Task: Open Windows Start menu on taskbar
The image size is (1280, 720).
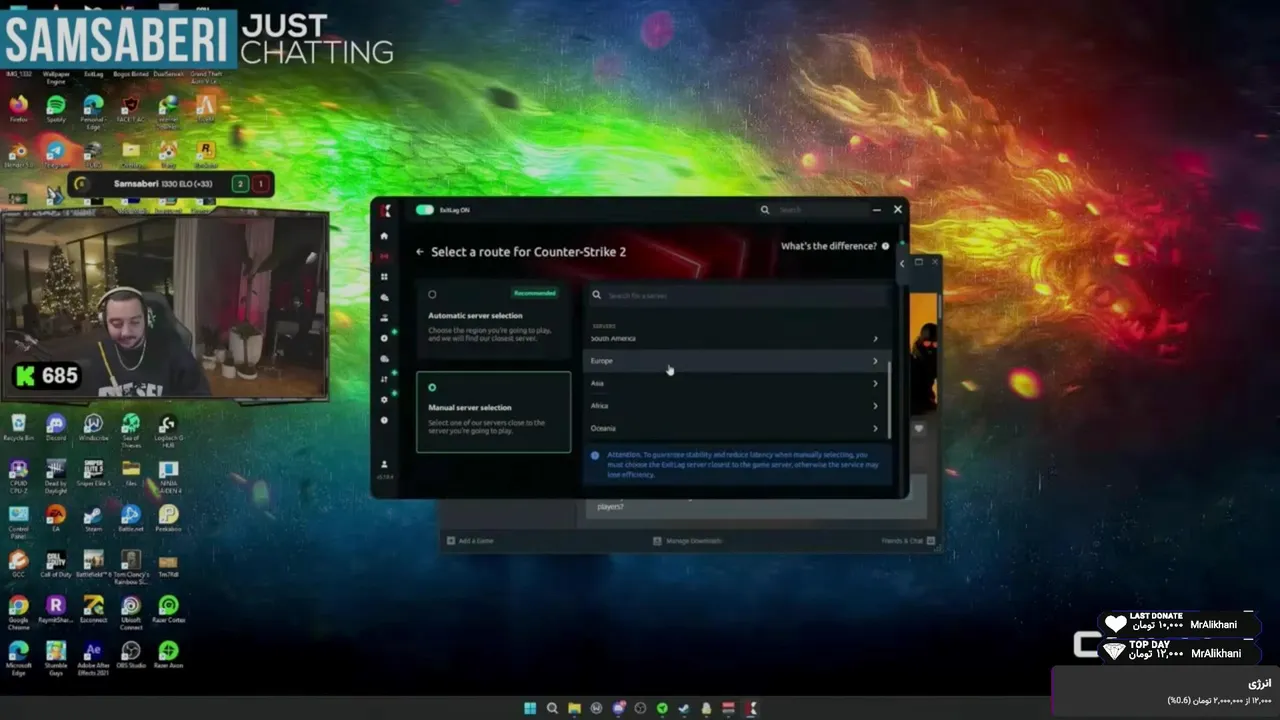Action: [530, 708]
